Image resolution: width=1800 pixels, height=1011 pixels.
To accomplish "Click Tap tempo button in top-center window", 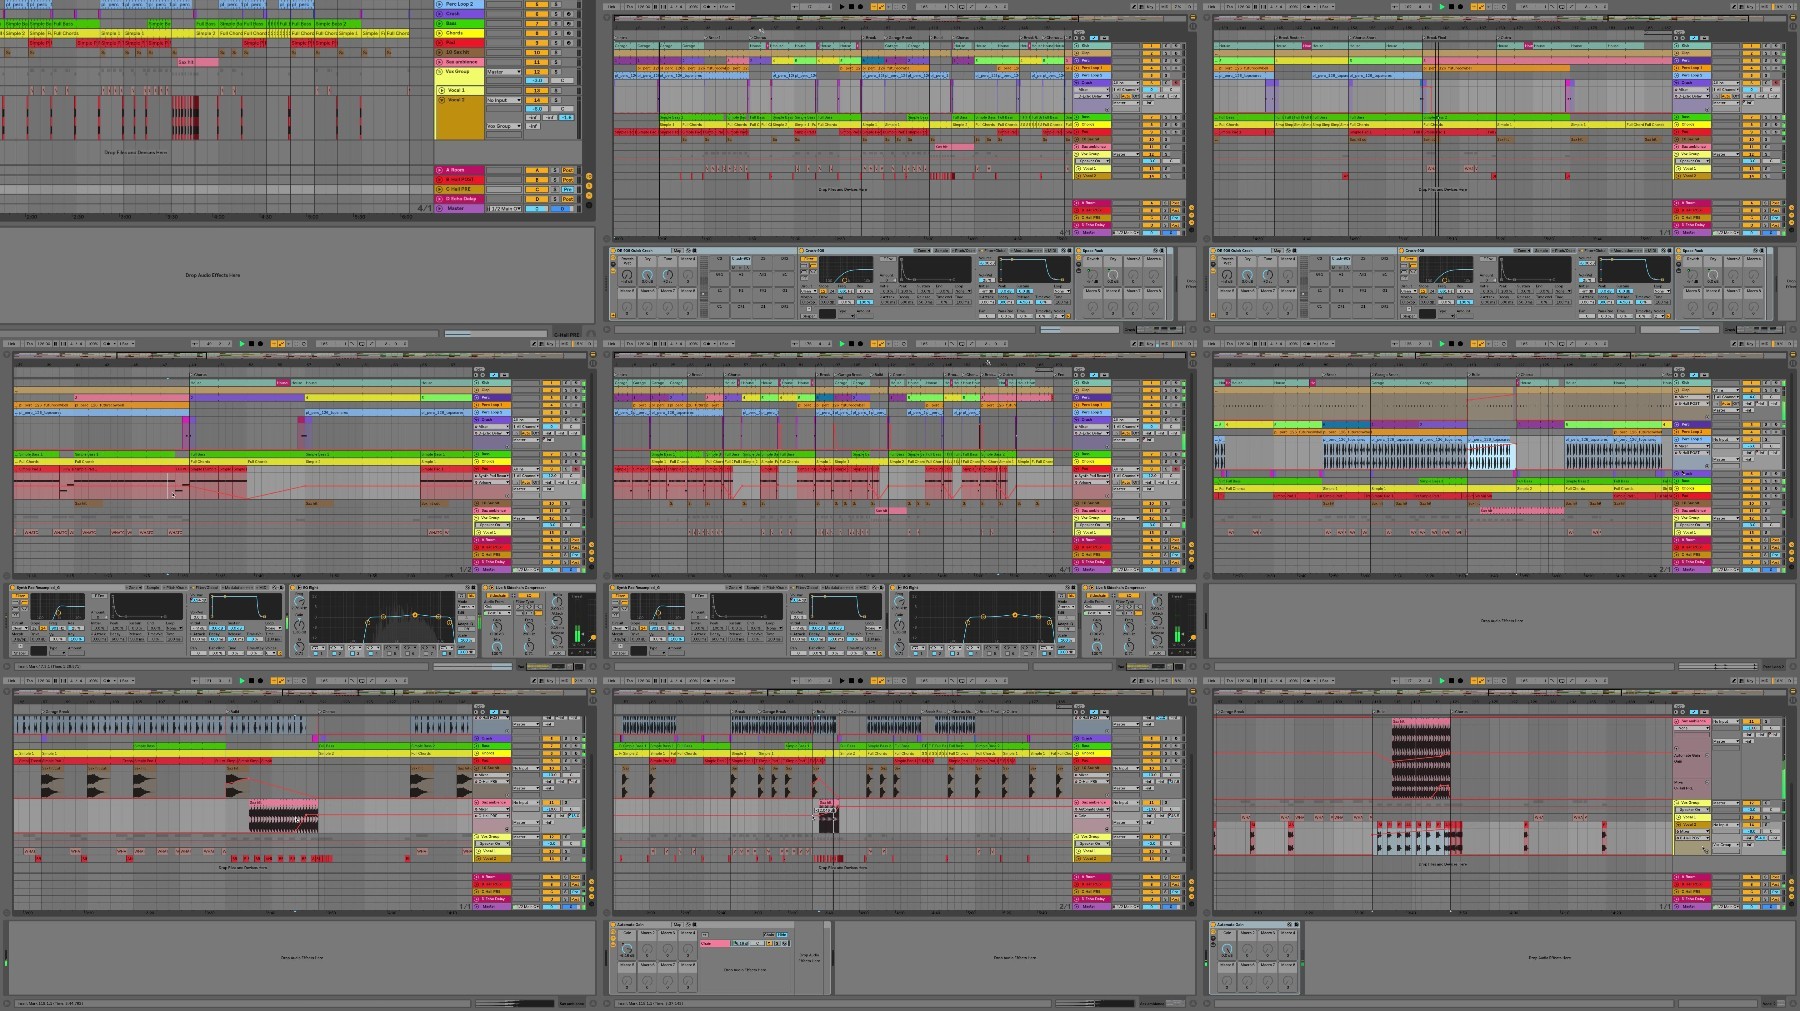I will click(x=611, y=7).
